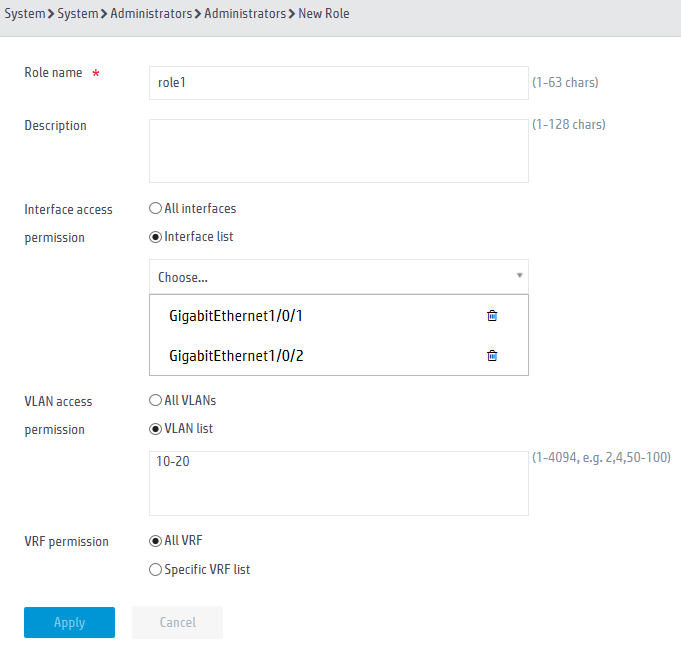This screenshot has width=681, height=647.
Task: Enable the Specific VRF list option
Action: 155,570
